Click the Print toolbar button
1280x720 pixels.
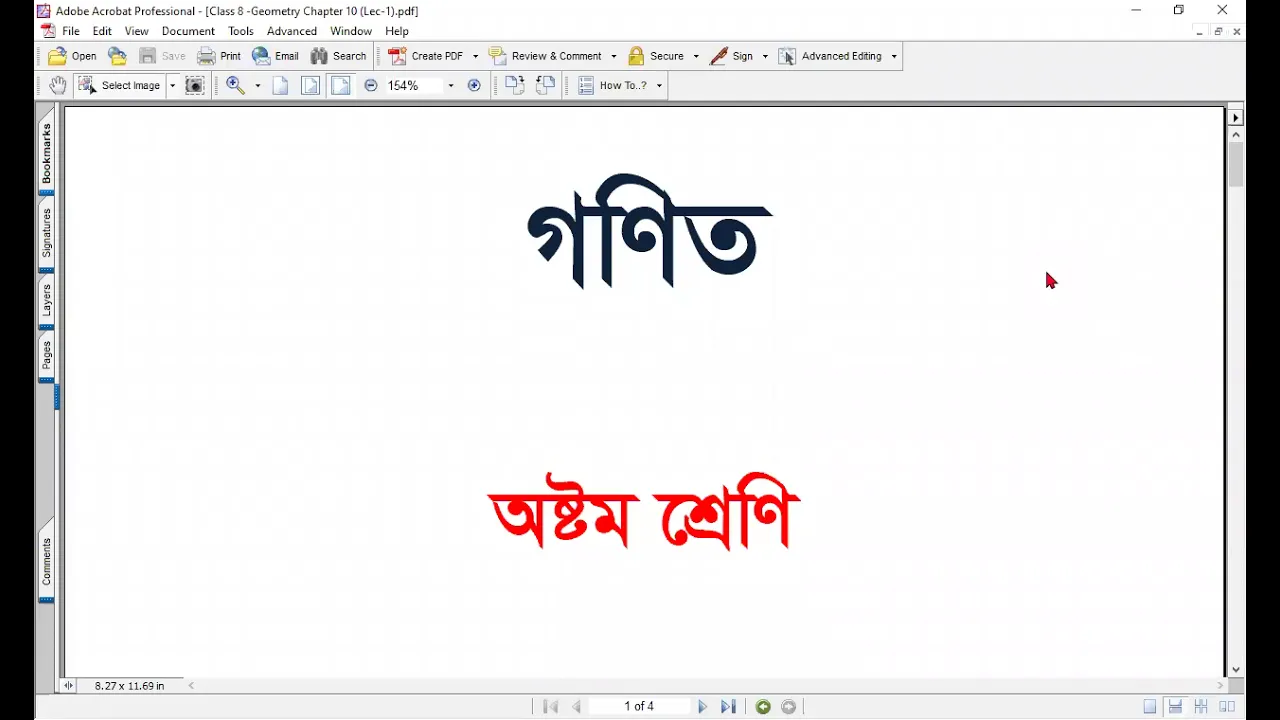click(x=219, y=56)
